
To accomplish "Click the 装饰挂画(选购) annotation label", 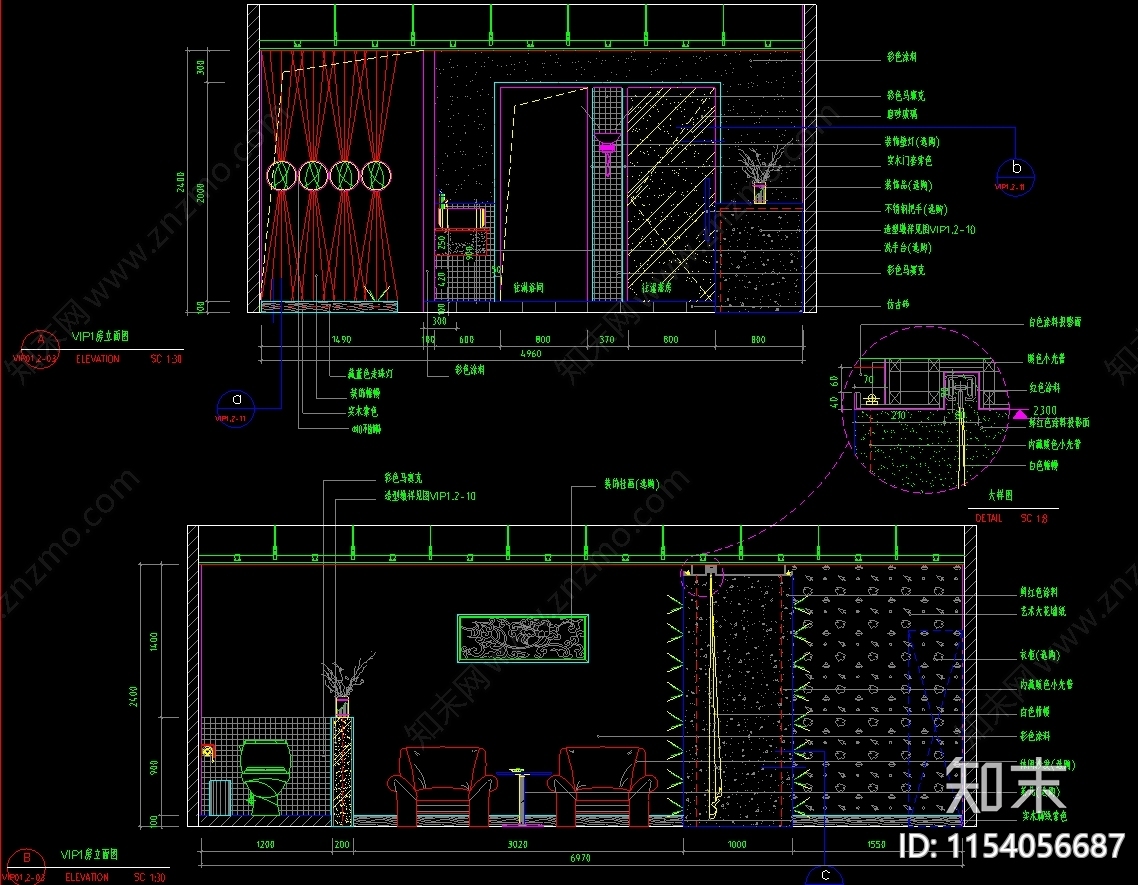I will pyautogui.click(x=631, y=484).
